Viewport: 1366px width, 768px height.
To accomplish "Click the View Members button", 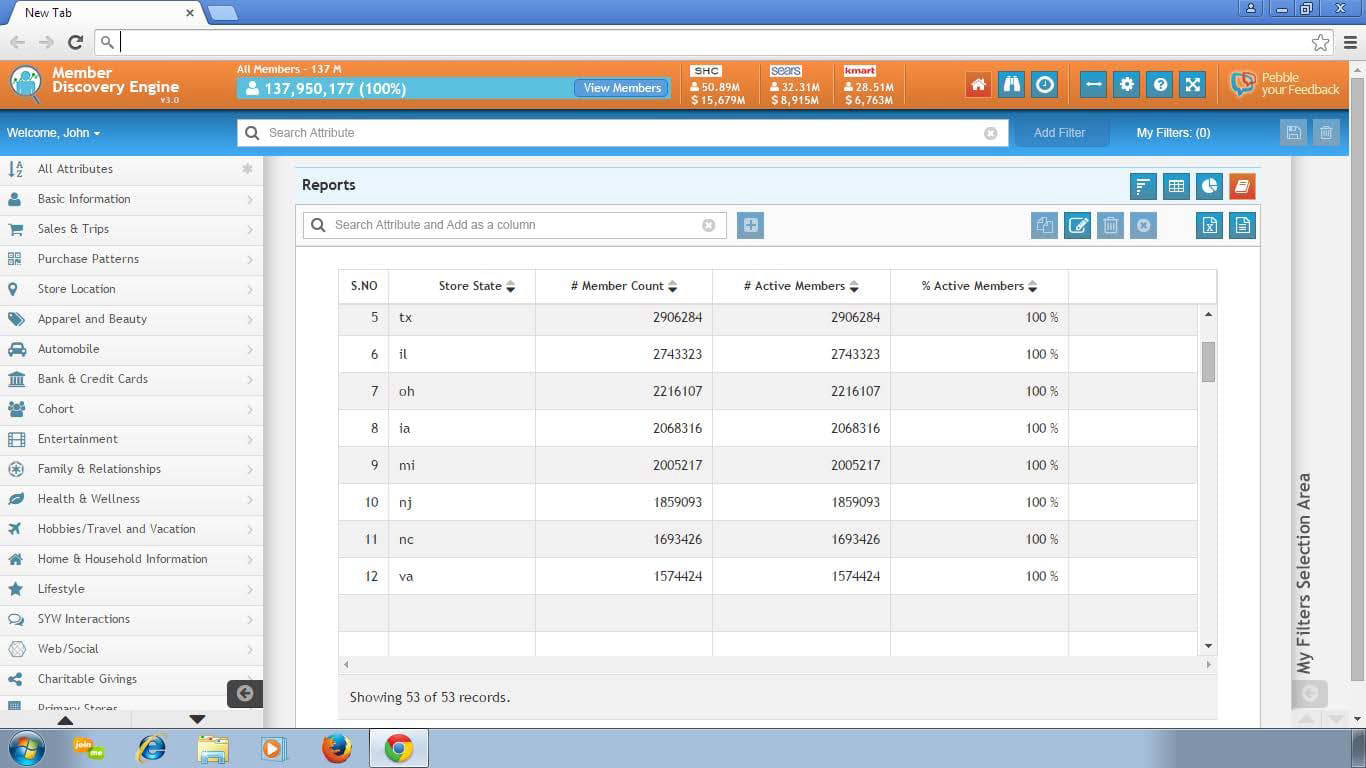I will pyautogui.click(x=622, y=88).
